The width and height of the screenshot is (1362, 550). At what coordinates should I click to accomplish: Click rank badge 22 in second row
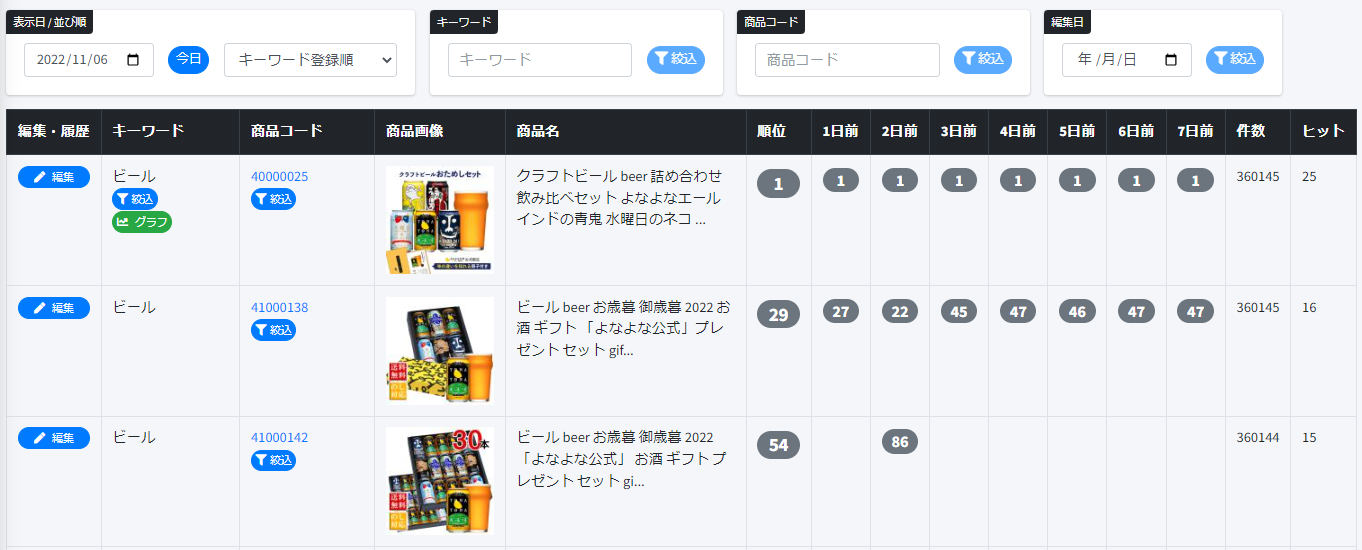click(900, 311)
